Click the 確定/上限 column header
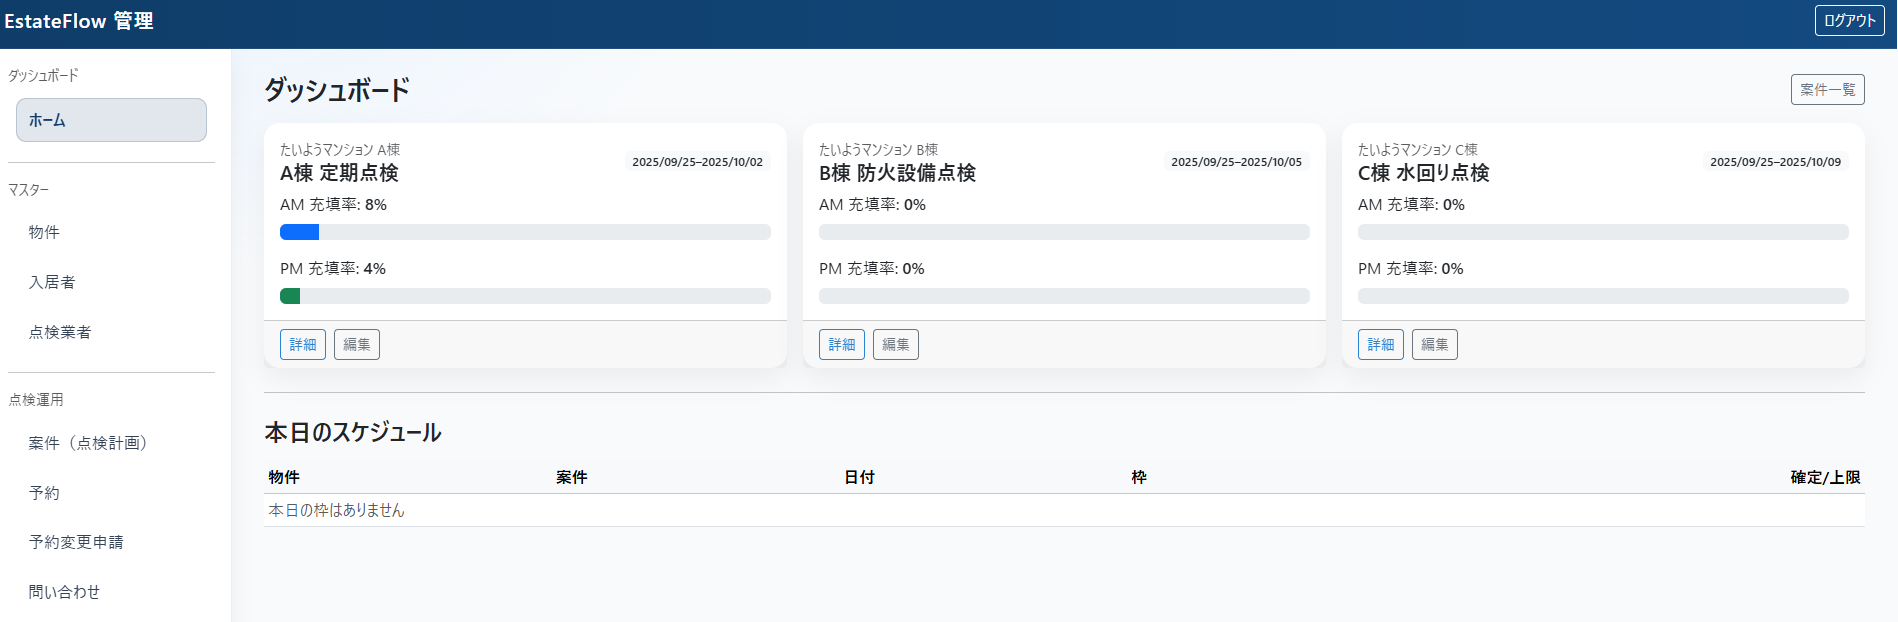The width and height of the screenshot is (1898, 622). coord(1824,477)
